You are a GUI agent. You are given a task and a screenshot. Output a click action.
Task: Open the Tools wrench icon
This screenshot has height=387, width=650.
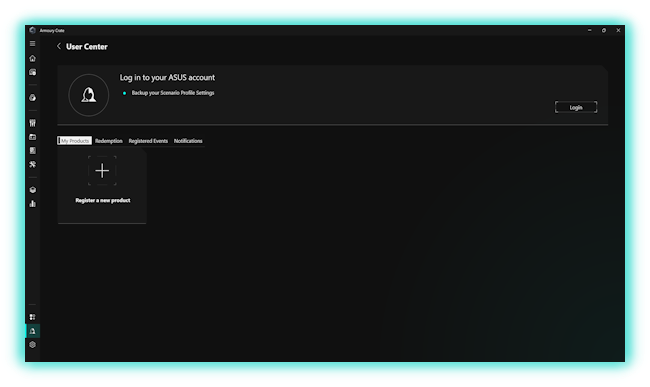coord(33,164)
